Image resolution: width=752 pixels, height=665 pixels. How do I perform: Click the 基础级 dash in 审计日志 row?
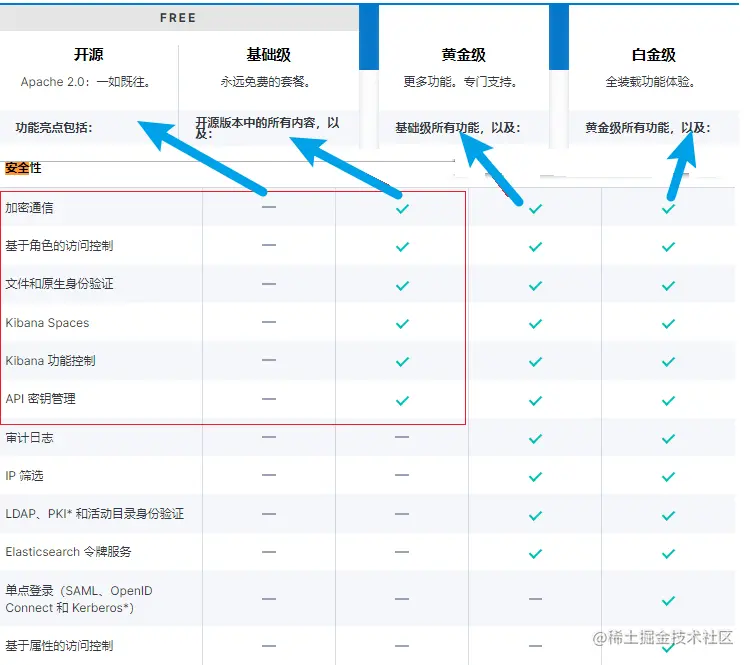pos(402,437)
